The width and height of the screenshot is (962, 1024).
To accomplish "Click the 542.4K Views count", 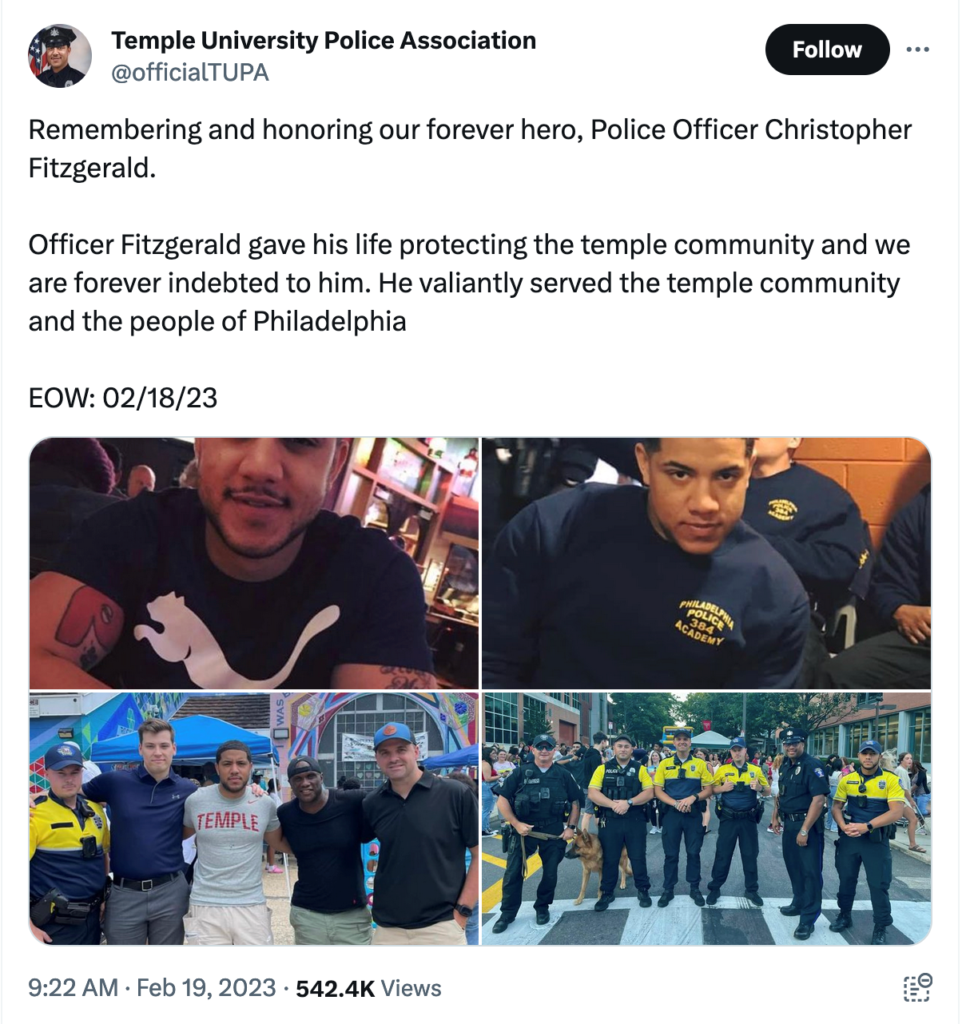I will tap(368, 989).
